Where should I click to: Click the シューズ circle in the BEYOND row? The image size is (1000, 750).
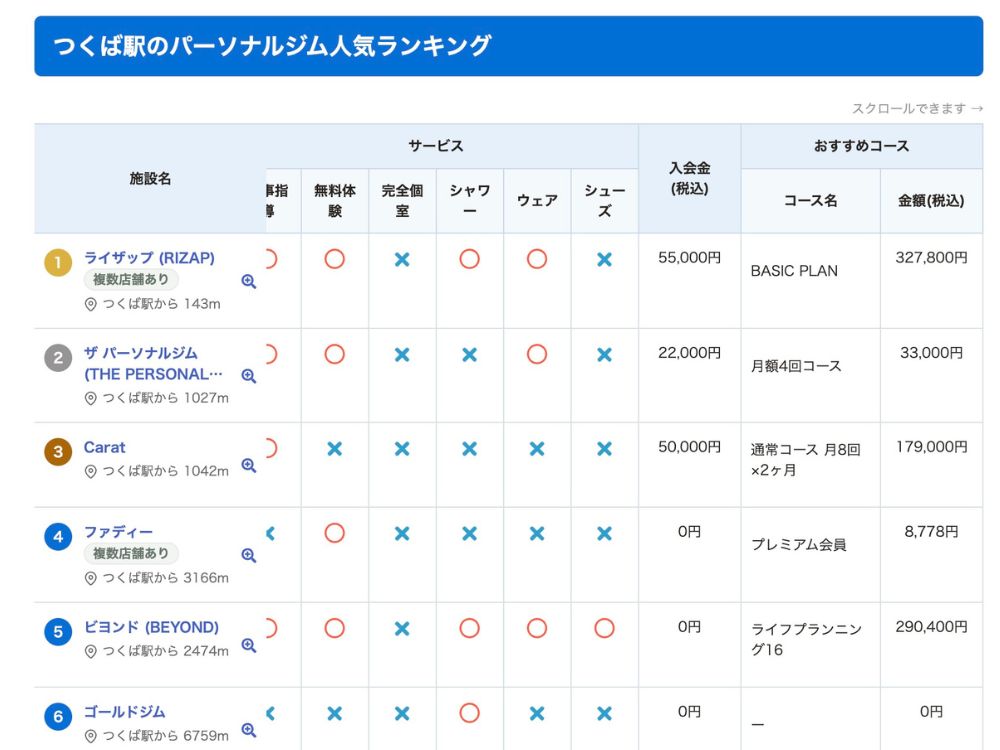(604, 628)
